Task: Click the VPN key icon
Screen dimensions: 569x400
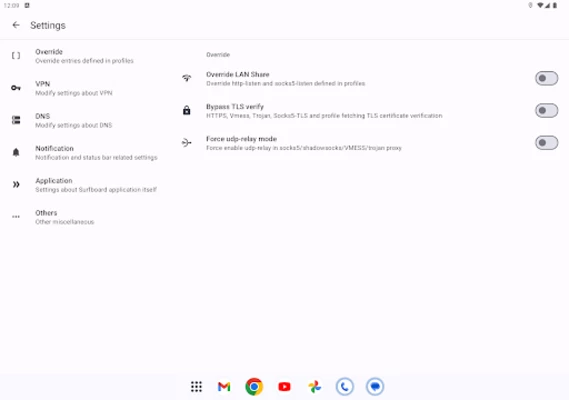Action: coord(16,88)
